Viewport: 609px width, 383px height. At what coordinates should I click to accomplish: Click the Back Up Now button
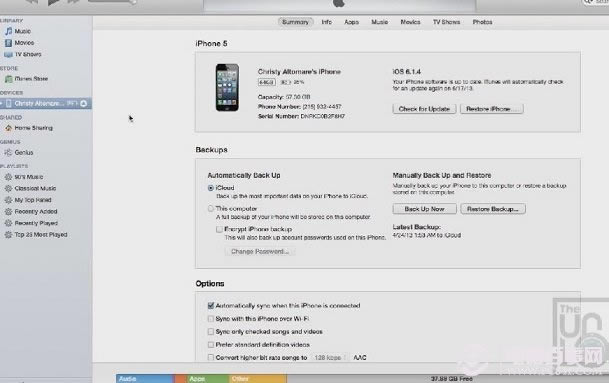pyautogui.click(x=424, y=209)
